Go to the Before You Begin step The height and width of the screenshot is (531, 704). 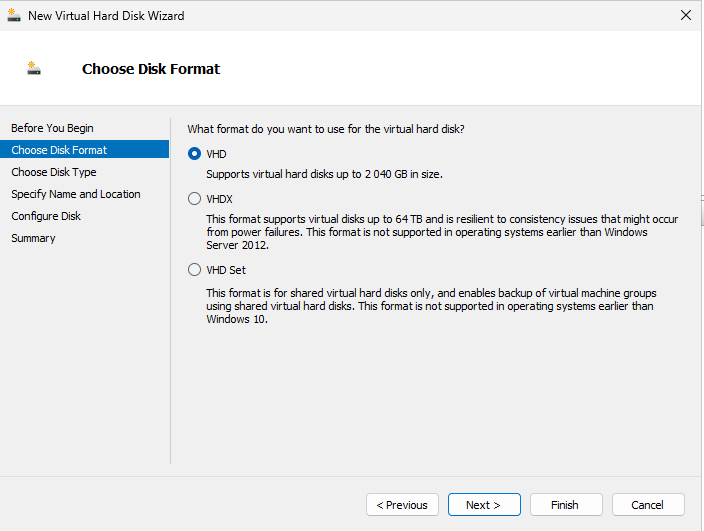pyautogui.click(x=52, y=128)
